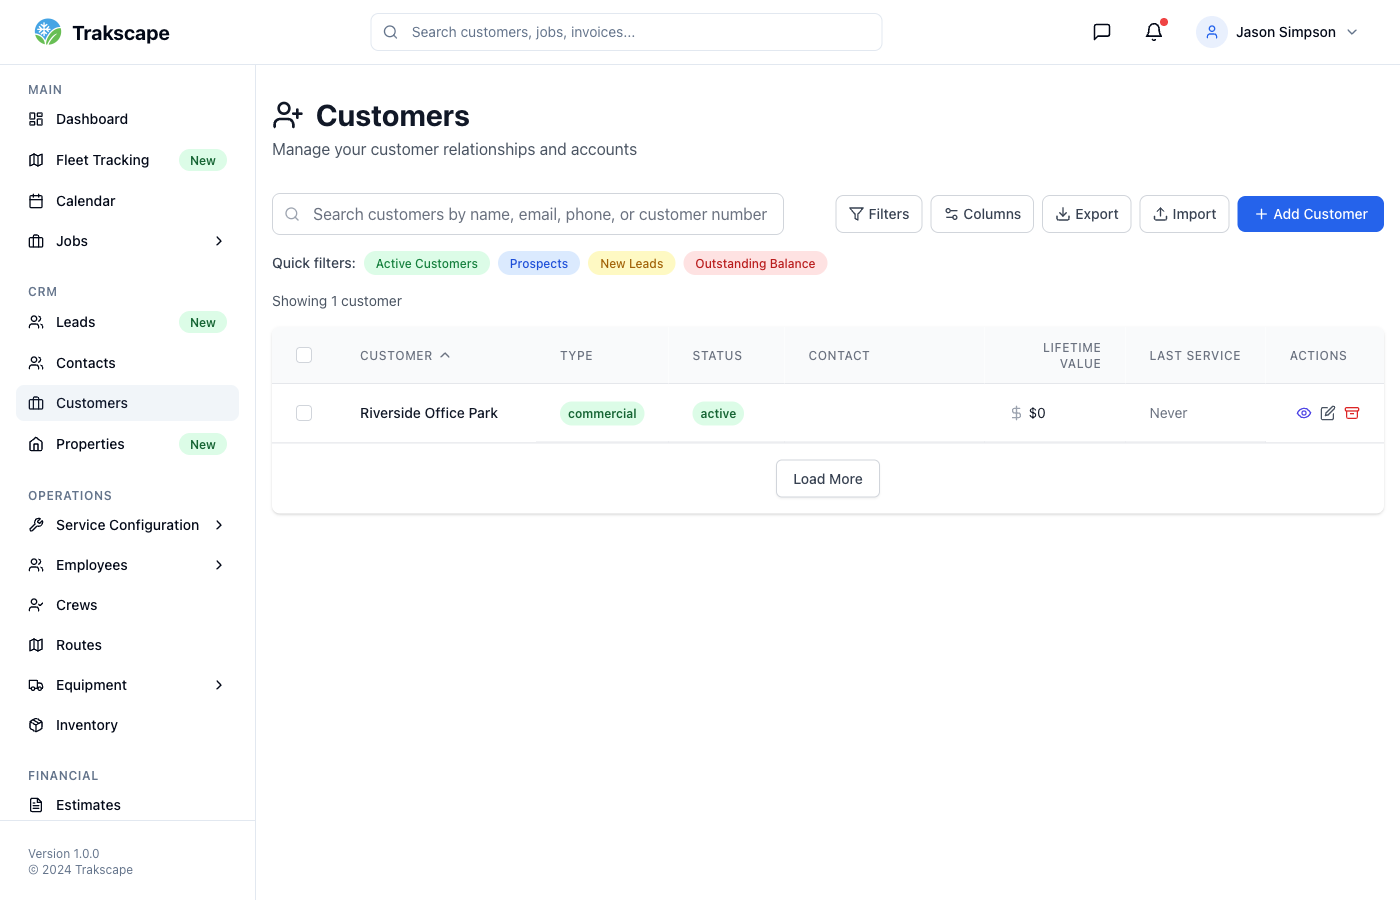This screenshot has height=900, width=1400.
Task: Click the Add Customer button
Action: [1310, 214]
